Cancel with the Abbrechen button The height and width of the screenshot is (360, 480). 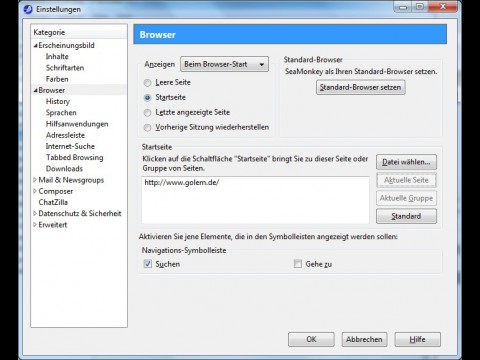click(364, 339)
